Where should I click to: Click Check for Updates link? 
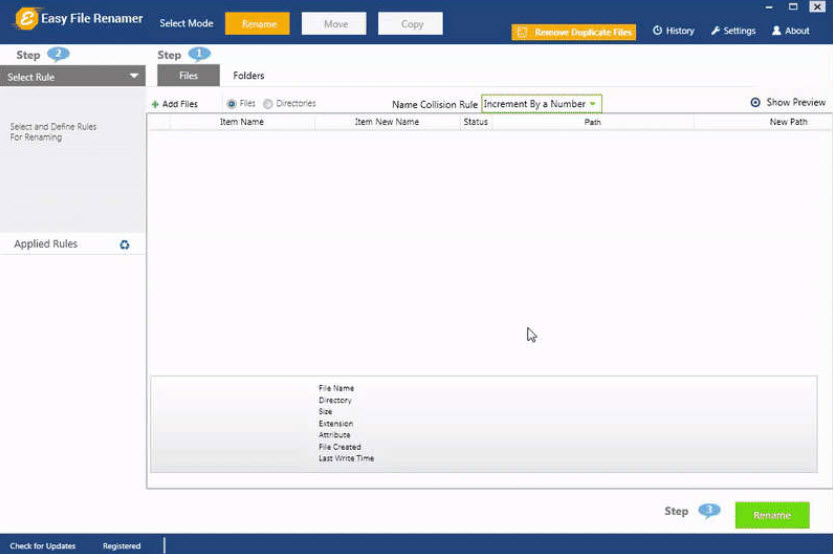click(42, 546)
